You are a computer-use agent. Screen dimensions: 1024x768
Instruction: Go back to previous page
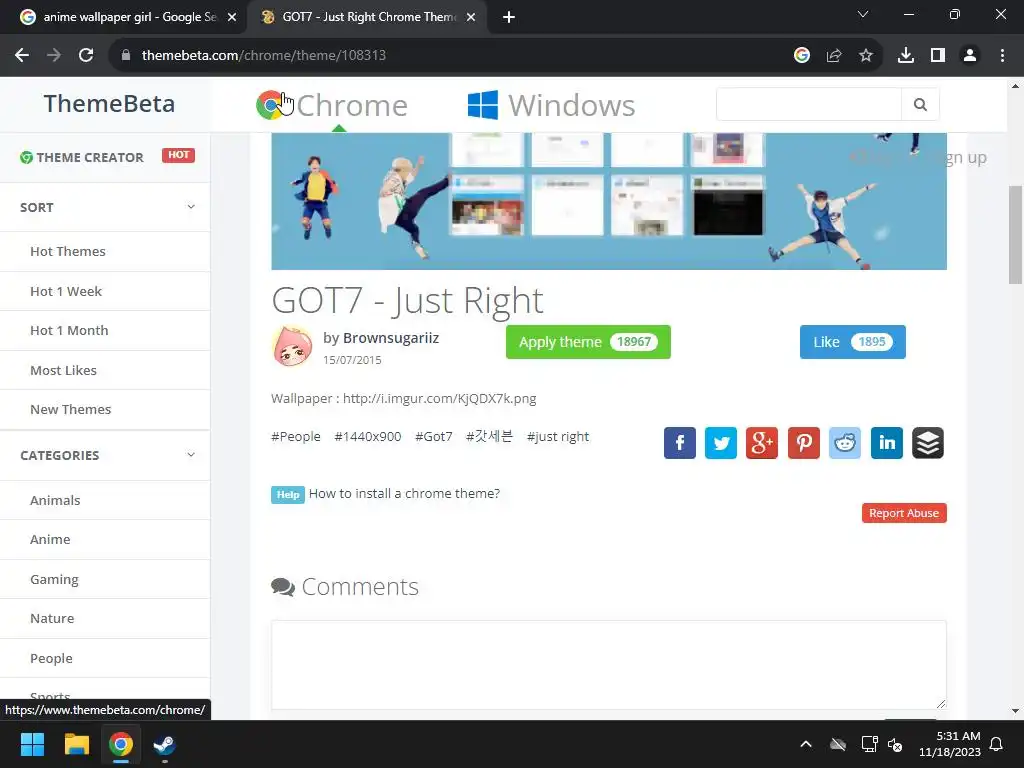click(x=22, y=56)
